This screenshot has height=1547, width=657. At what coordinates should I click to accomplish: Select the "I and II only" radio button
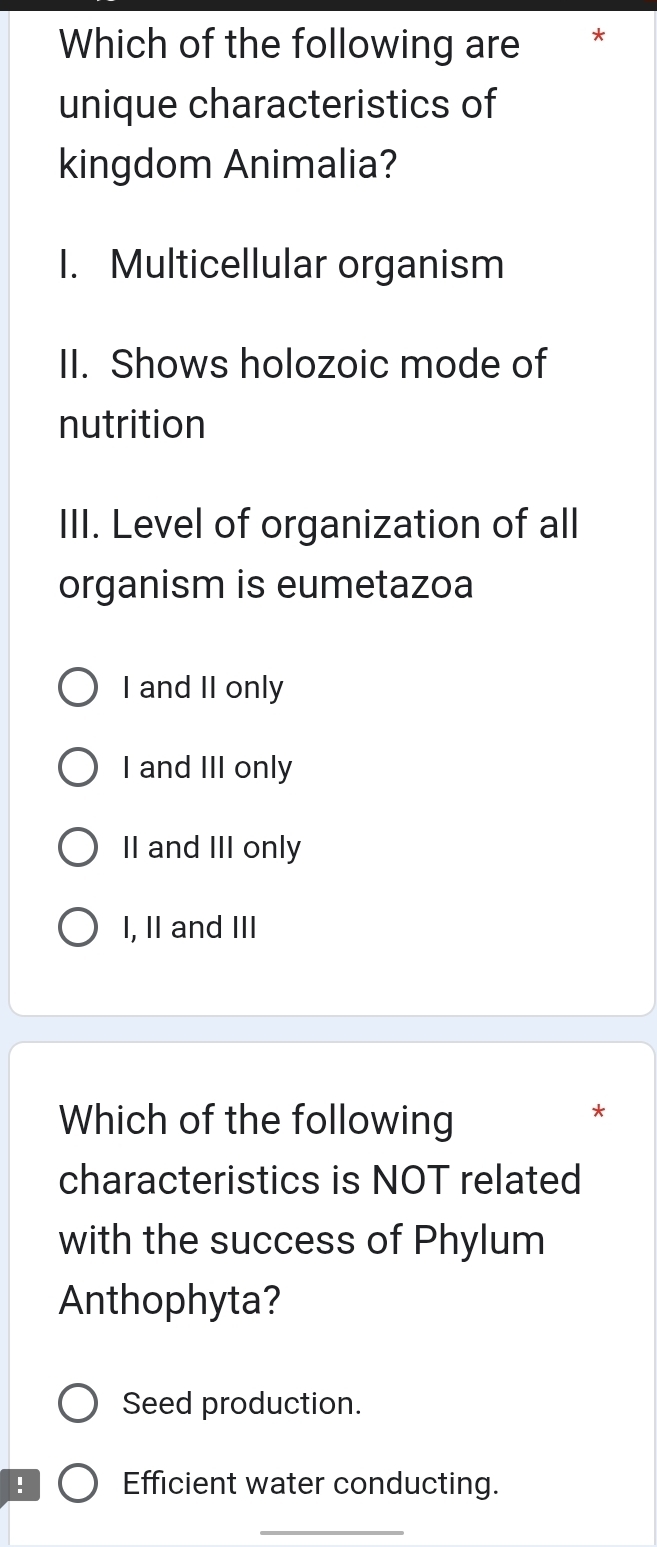pyautogui.click(x=77, y=687)
